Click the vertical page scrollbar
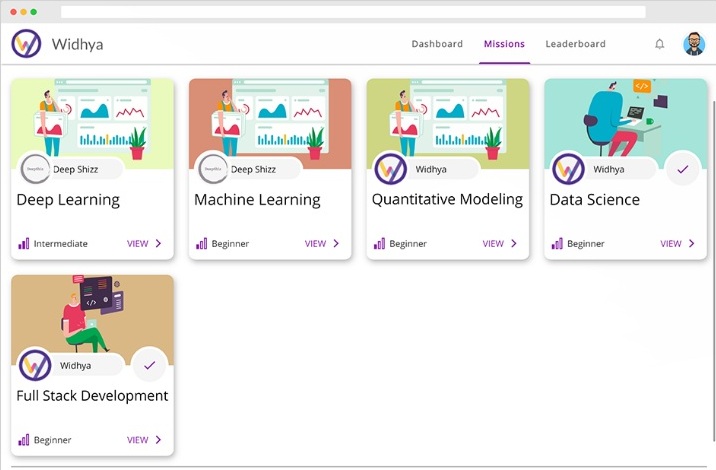The width and height of the screenshot is (716, 470). tap(713, 269)
